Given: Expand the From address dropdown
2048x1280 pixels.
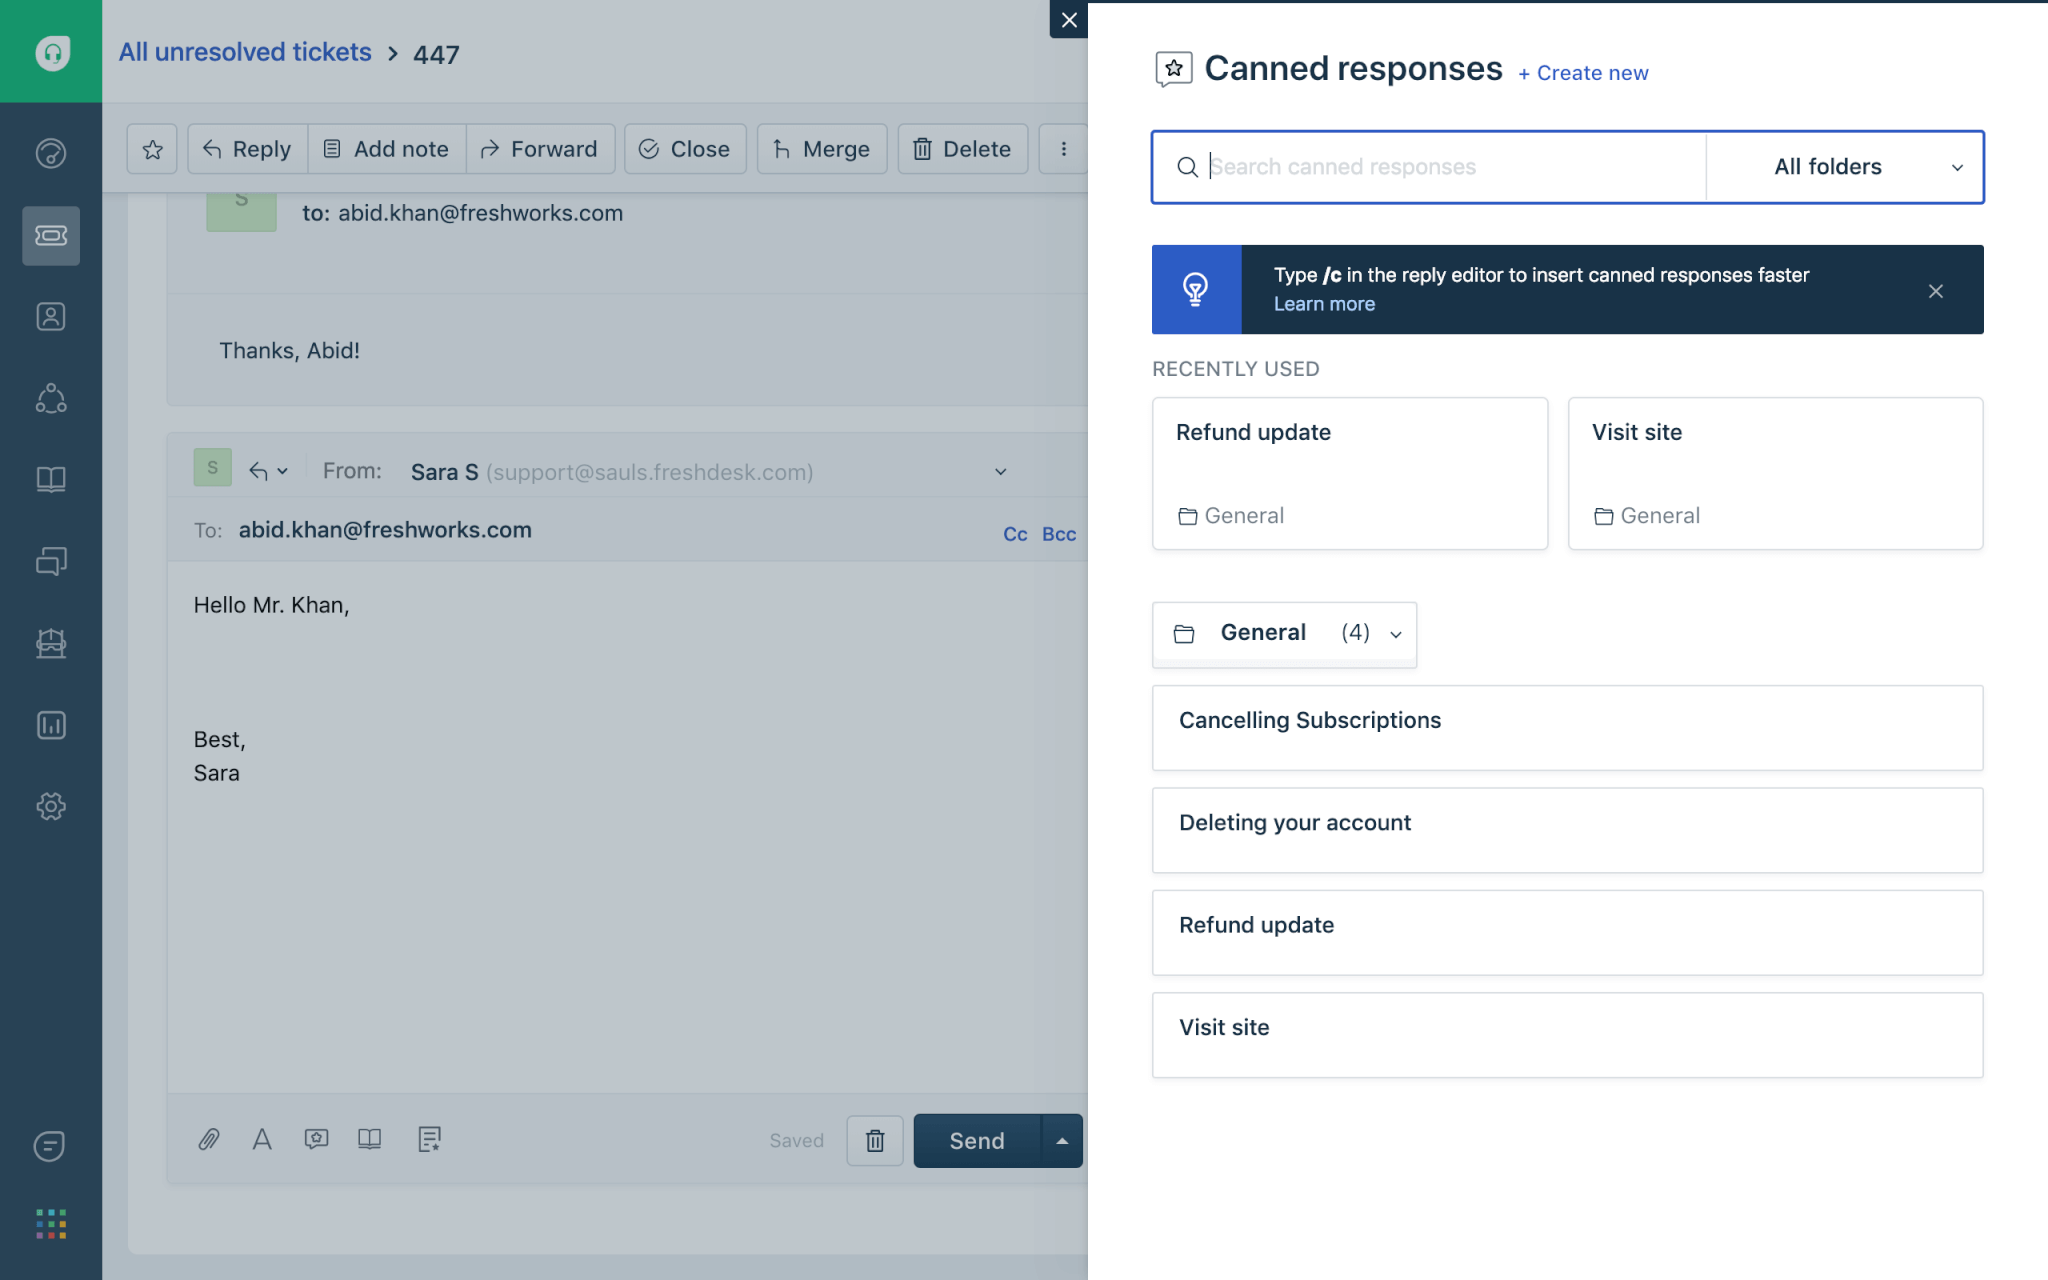Looking at the screenshot, I should [1000, 472].
